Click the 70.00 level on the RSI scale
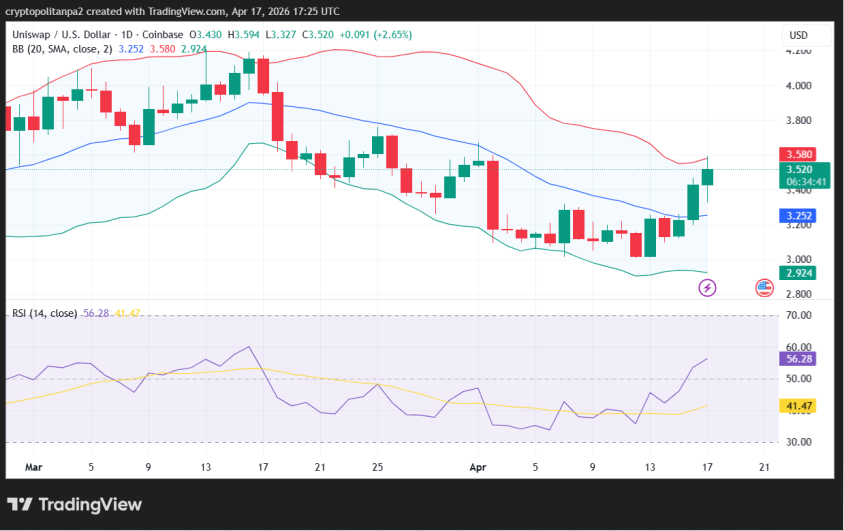 pos(798,315)
